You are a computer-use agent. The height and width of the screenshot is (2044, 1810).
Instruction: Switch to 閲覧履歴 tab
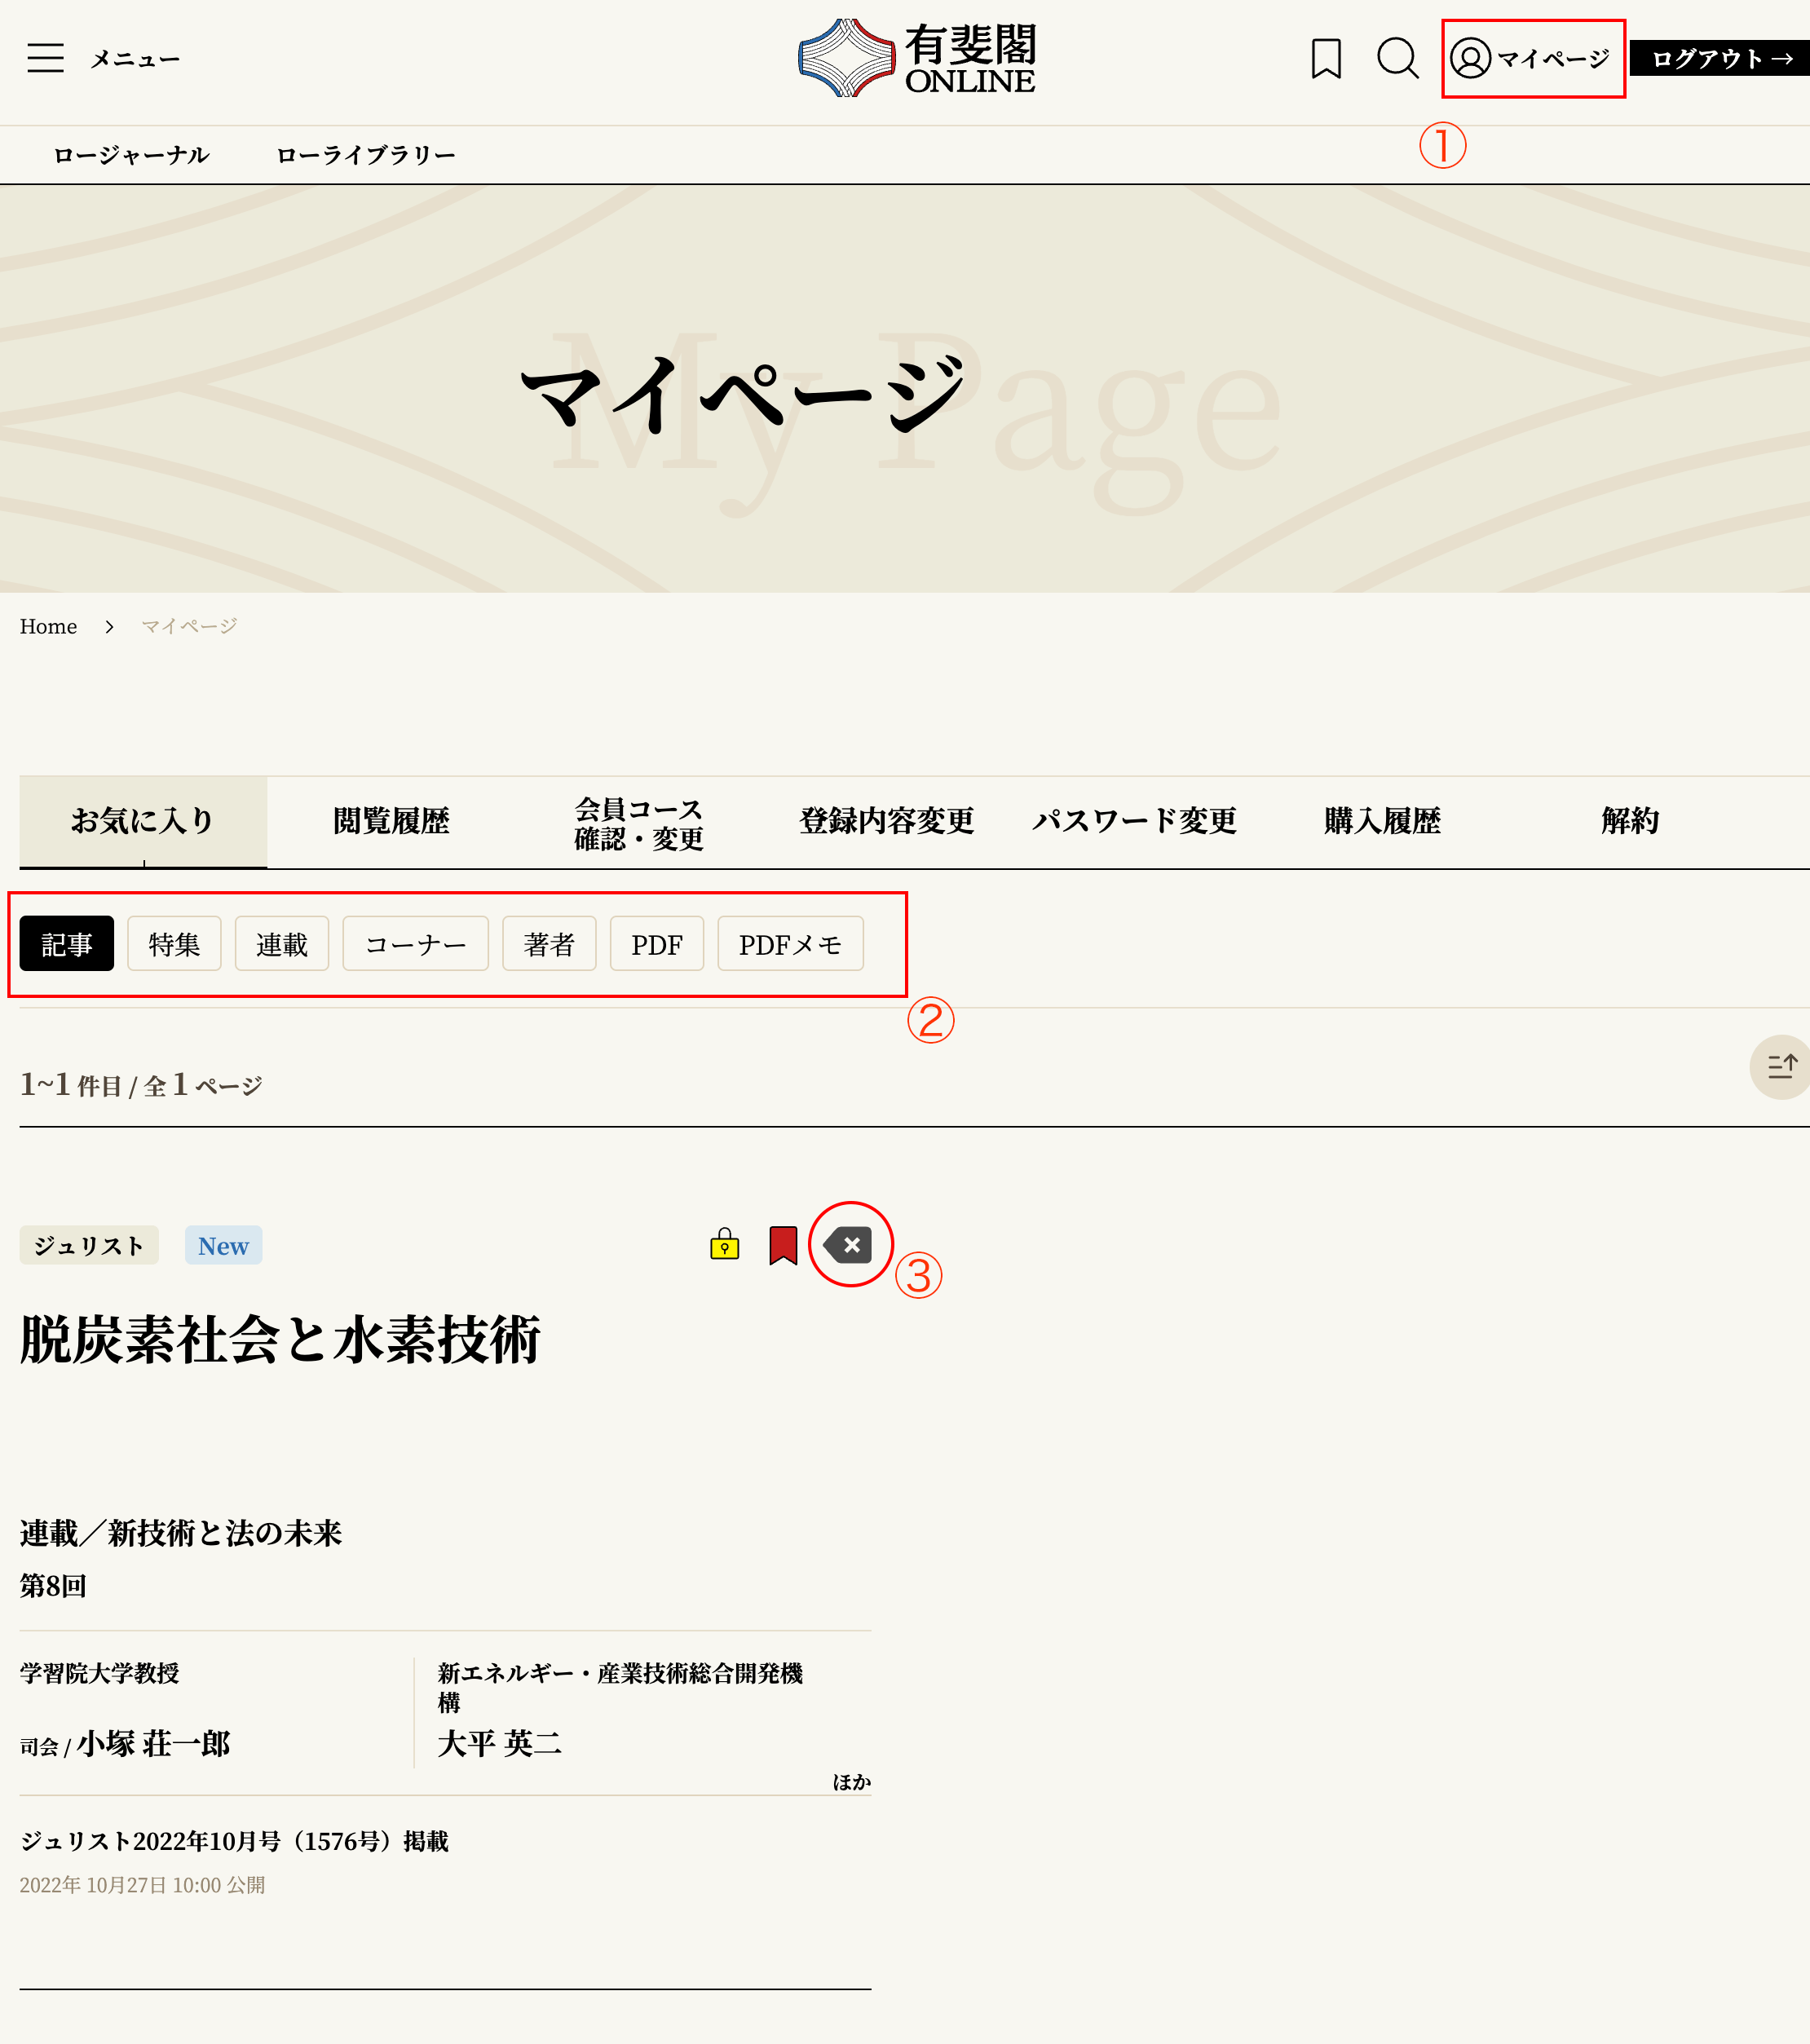[391, 821]
